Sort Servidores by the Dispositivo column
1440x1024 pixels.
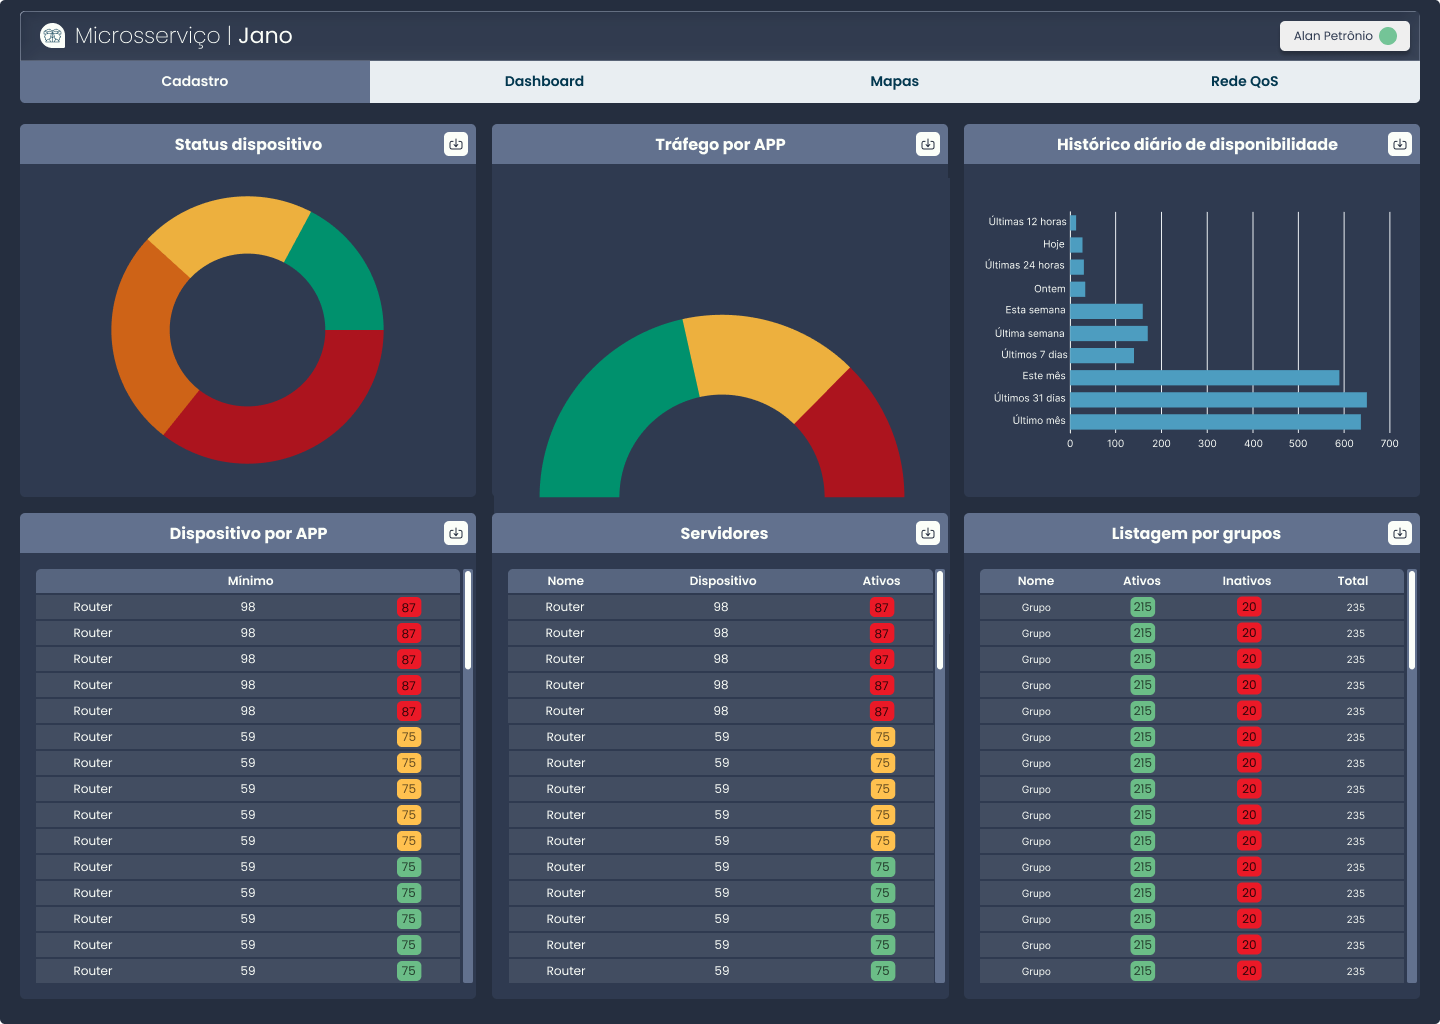click(x=722, y=581)
